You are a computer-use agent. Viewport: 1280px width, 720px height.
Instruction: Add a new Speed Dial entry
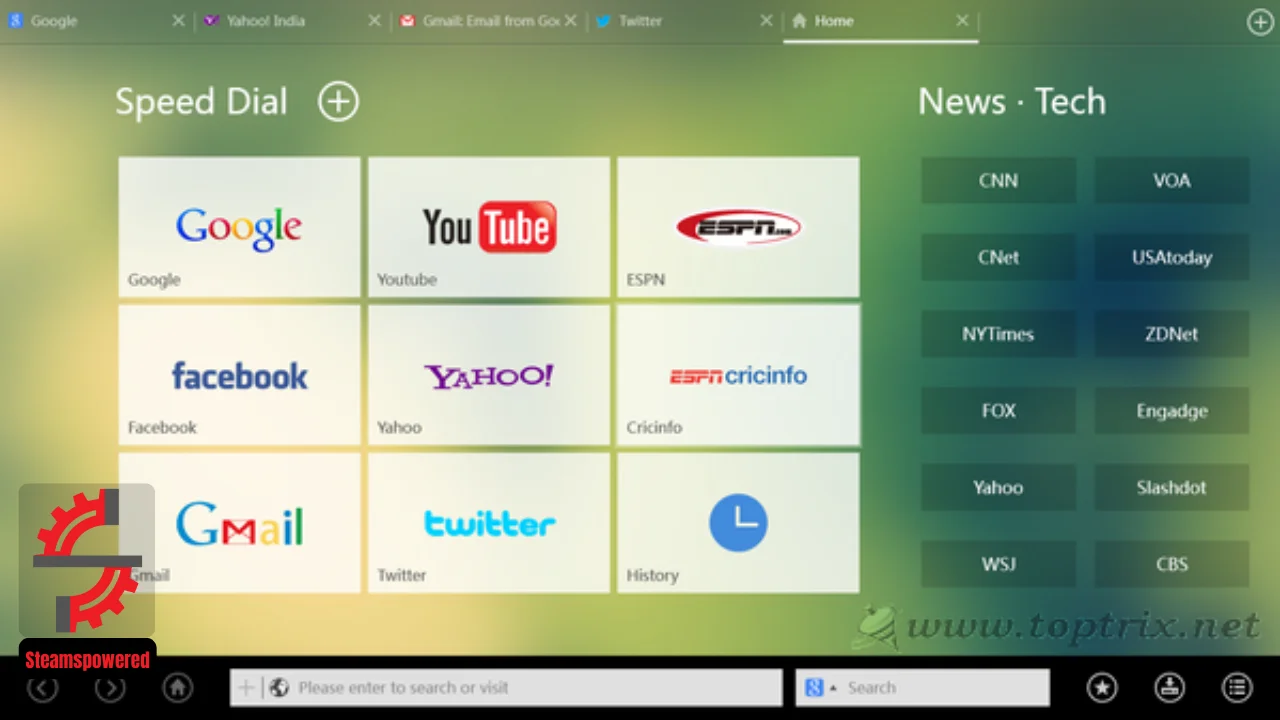tap(338, 101)
